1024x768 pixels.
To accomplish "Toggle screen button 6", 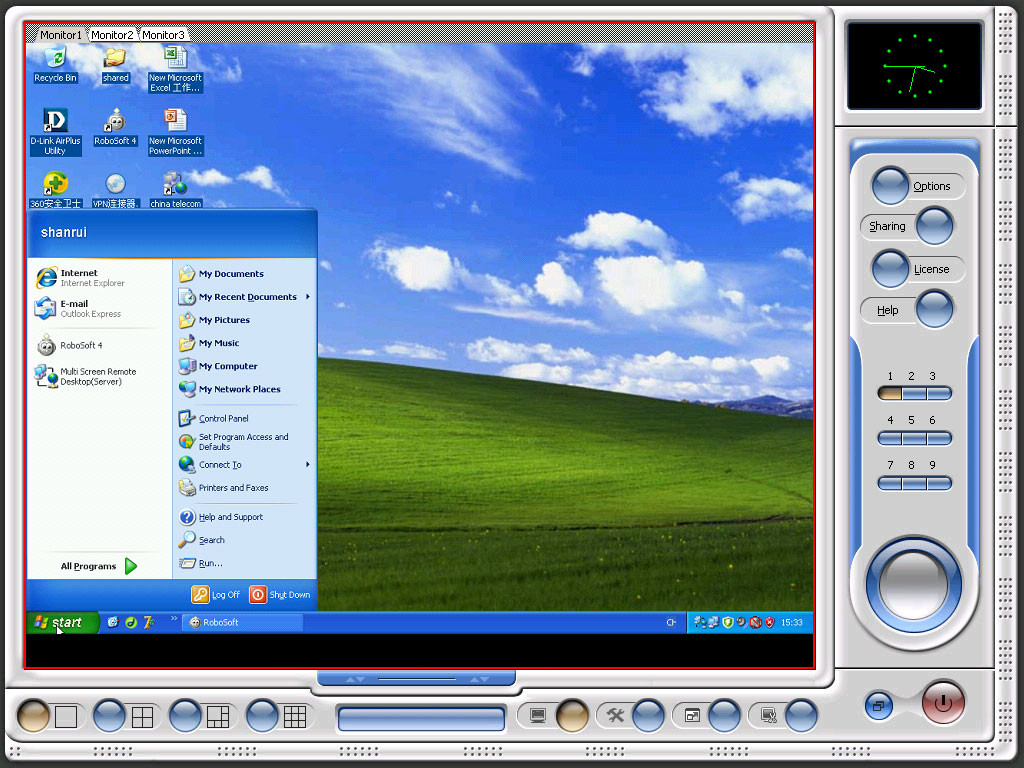I will (939, 438).
